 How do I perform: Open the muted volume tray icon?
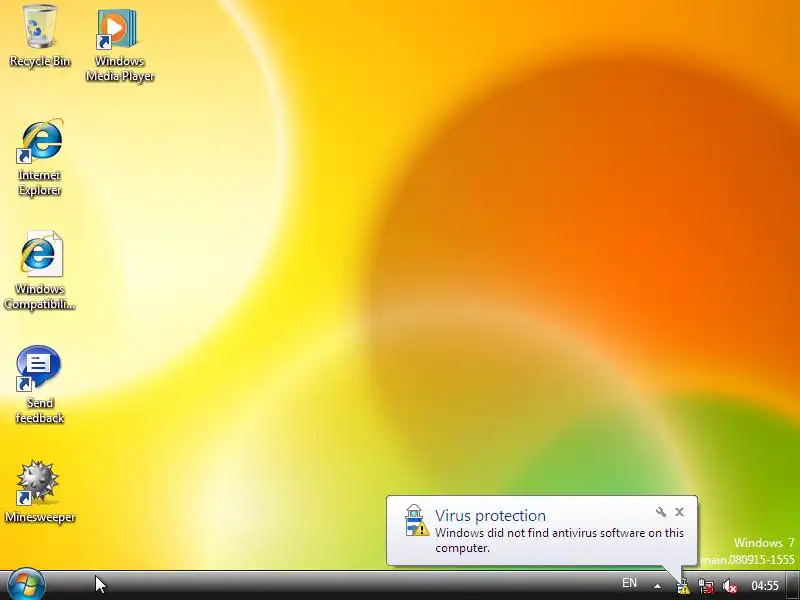[730, 586]
